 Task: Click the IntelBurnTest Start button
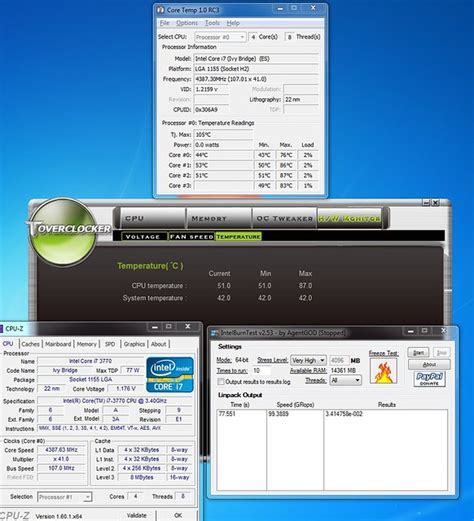418,352
